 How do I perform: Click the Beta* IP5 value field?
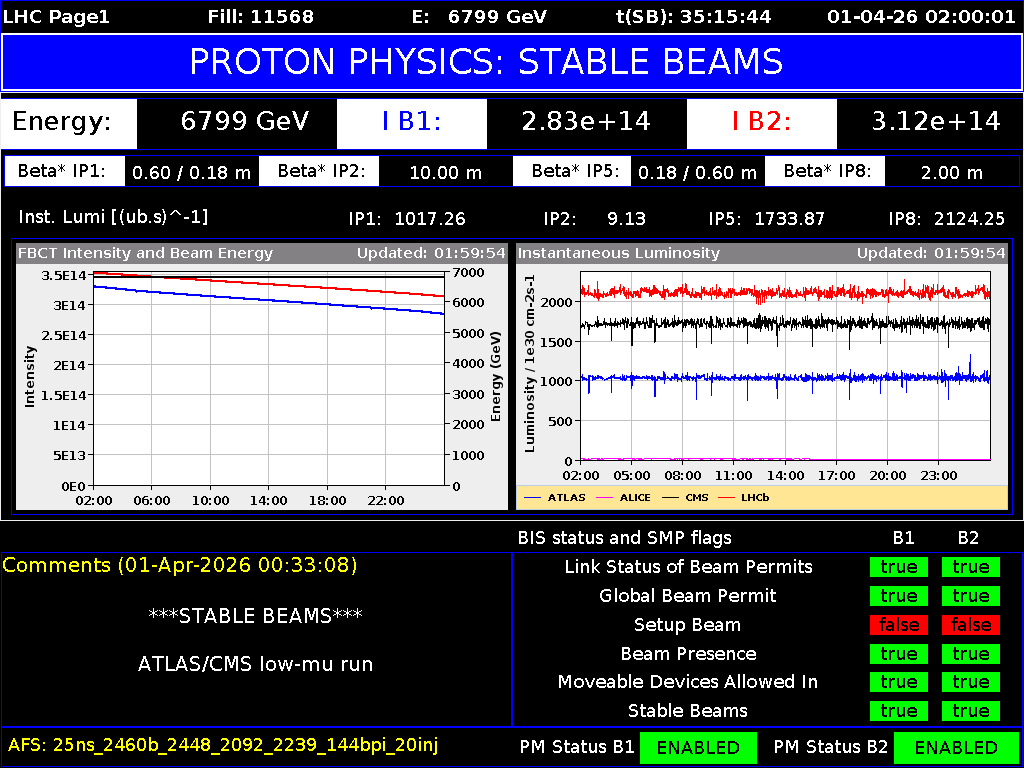tap(698, 170)
